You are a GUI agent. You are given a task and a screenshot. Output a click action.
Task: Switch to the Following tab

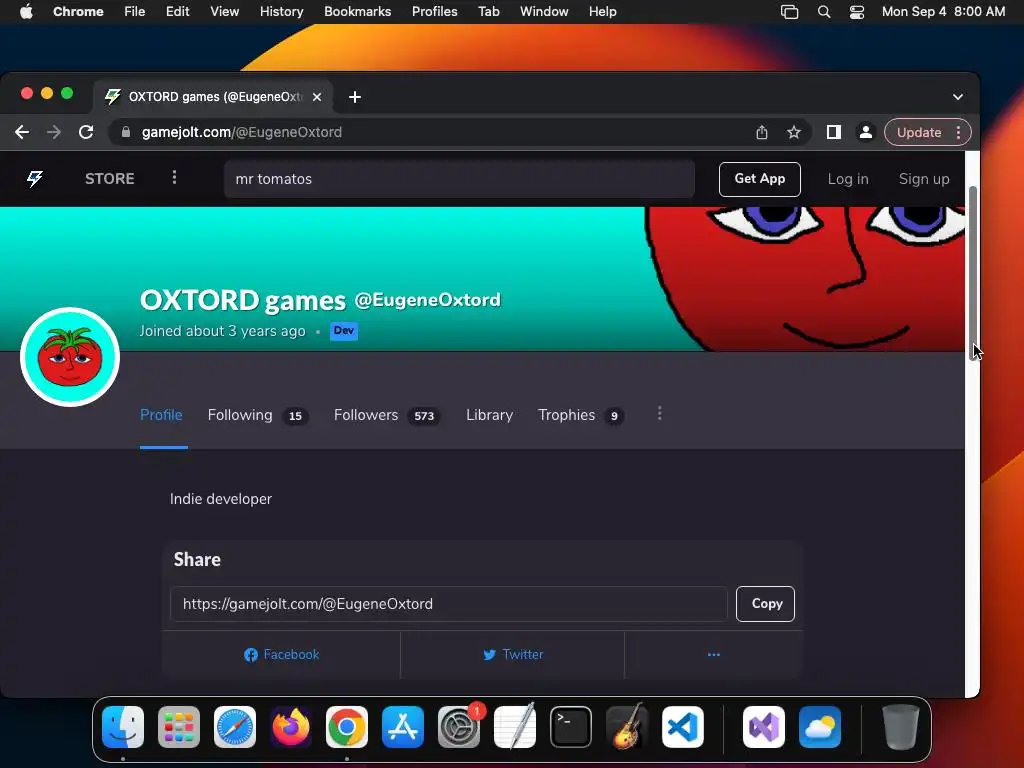tap(257, 415)
